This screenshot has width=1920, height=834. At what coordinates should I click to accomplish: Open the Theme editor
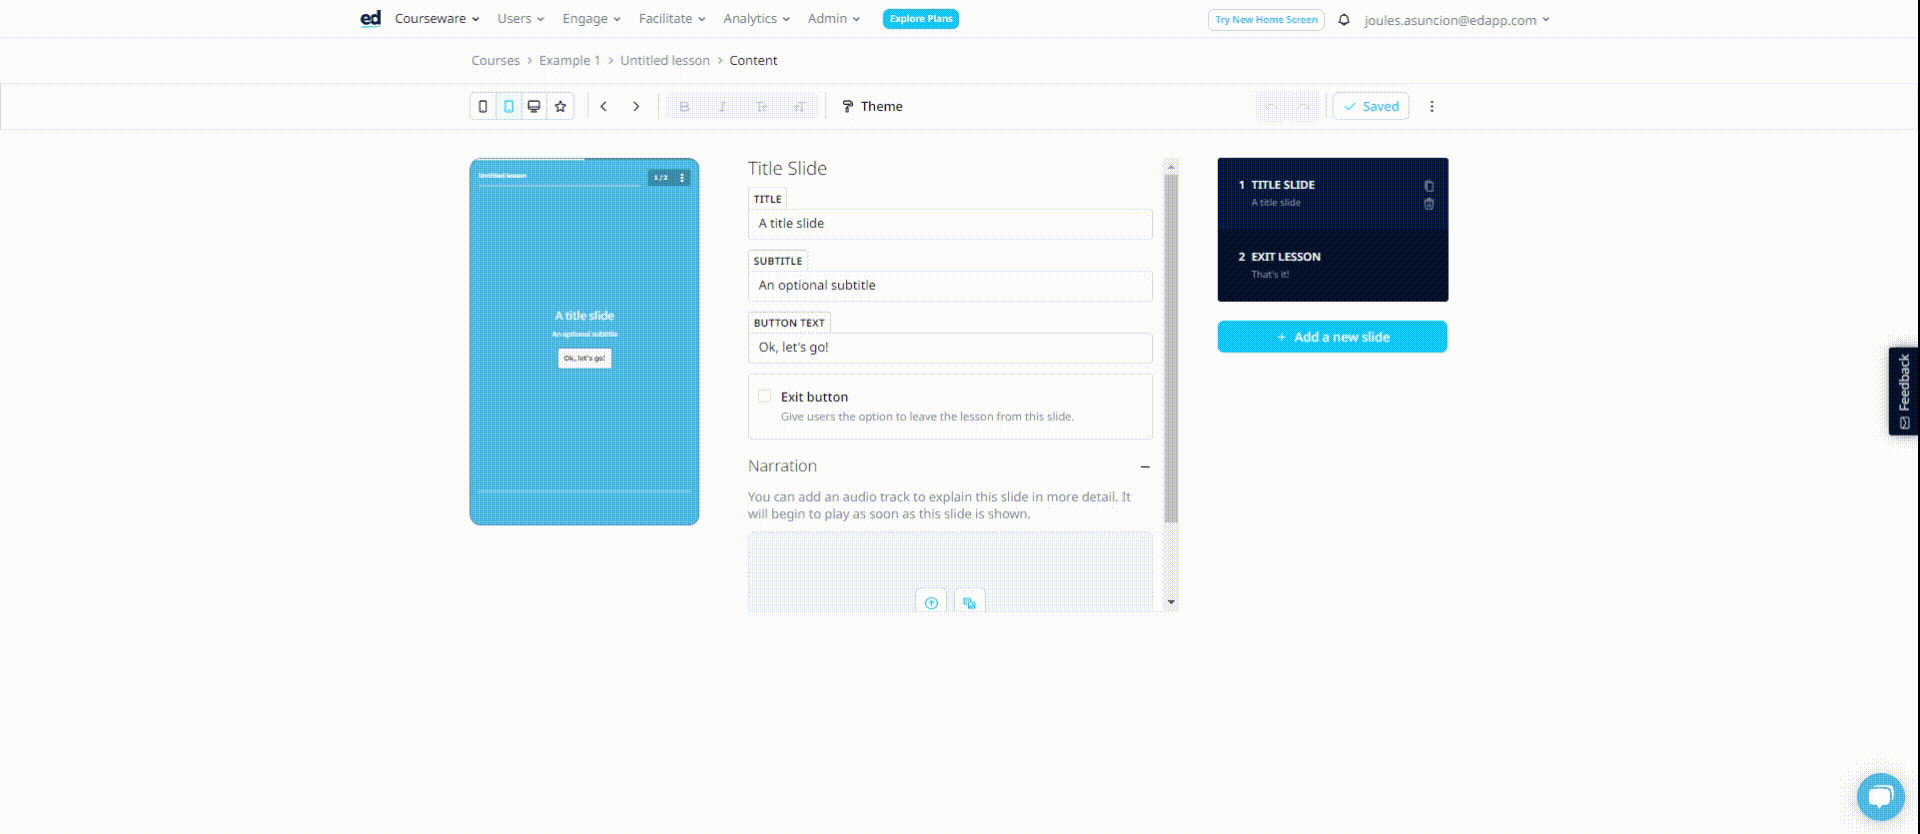[x=872, y=106]
